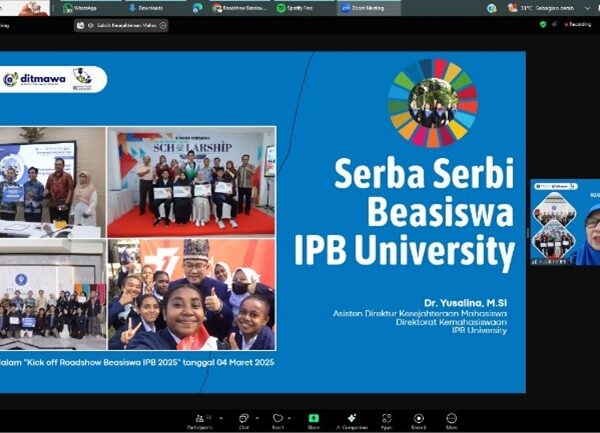The width and height of the screenshot is (600, 433).
Task: Expand the React options arrow
Action: (290, 418)
